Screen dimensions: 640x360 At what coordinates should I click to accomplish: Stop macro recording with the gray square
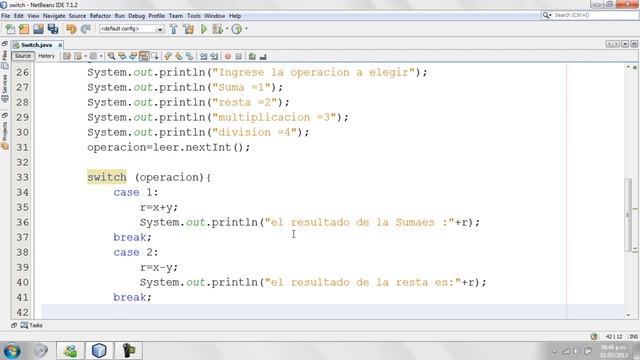point(239,56)
